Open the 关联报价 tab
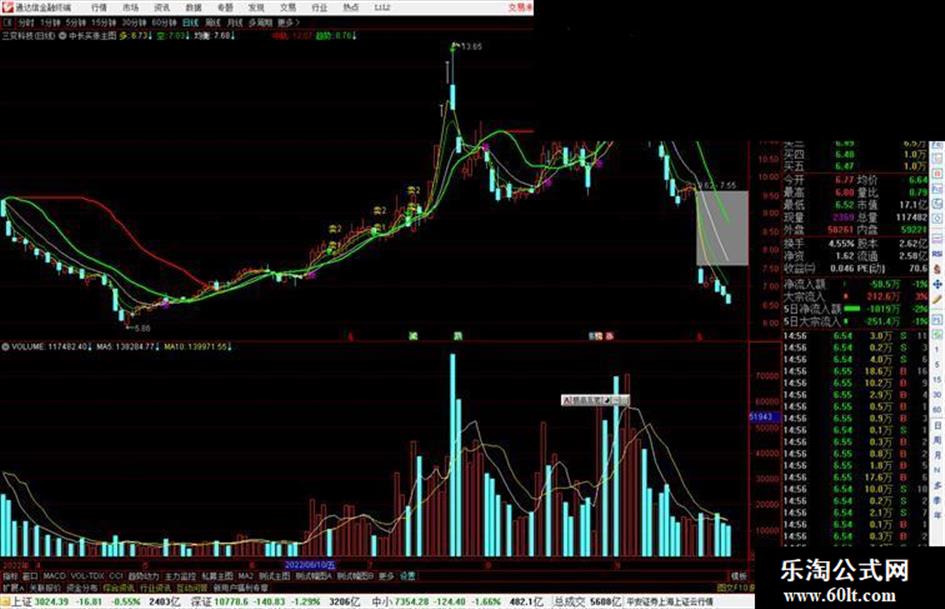The image size is (945, 609). point(45,587)
